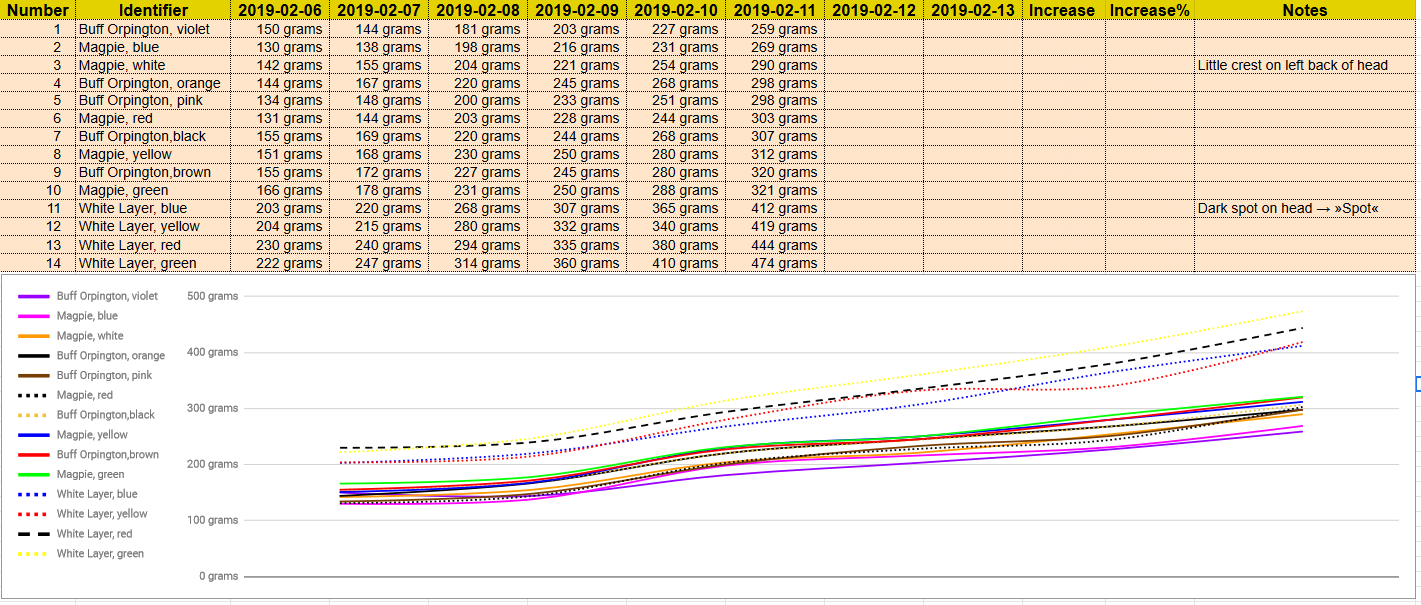Click the '100 grams' chart axis label
Image resolution: width=1421 pixels, height=605 pixels.
212,520
